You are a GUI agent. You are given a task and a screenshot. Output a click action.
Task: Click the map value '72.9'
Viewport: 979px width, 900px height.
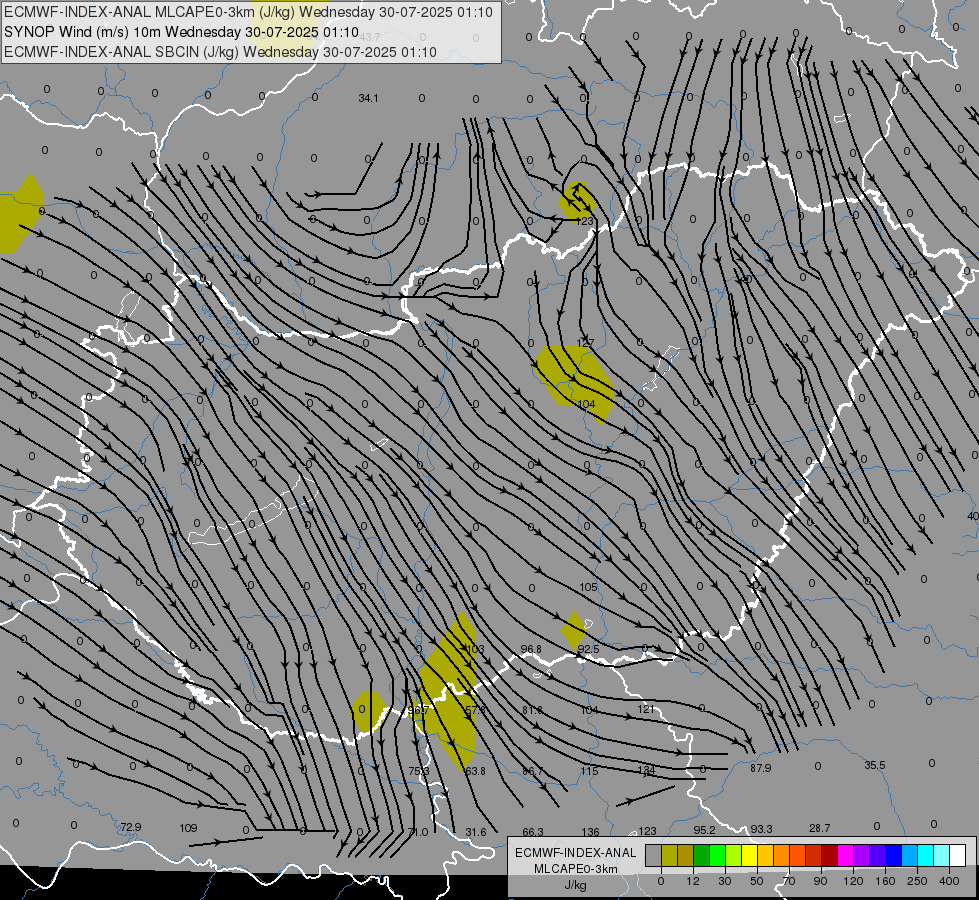coord(130,827)
